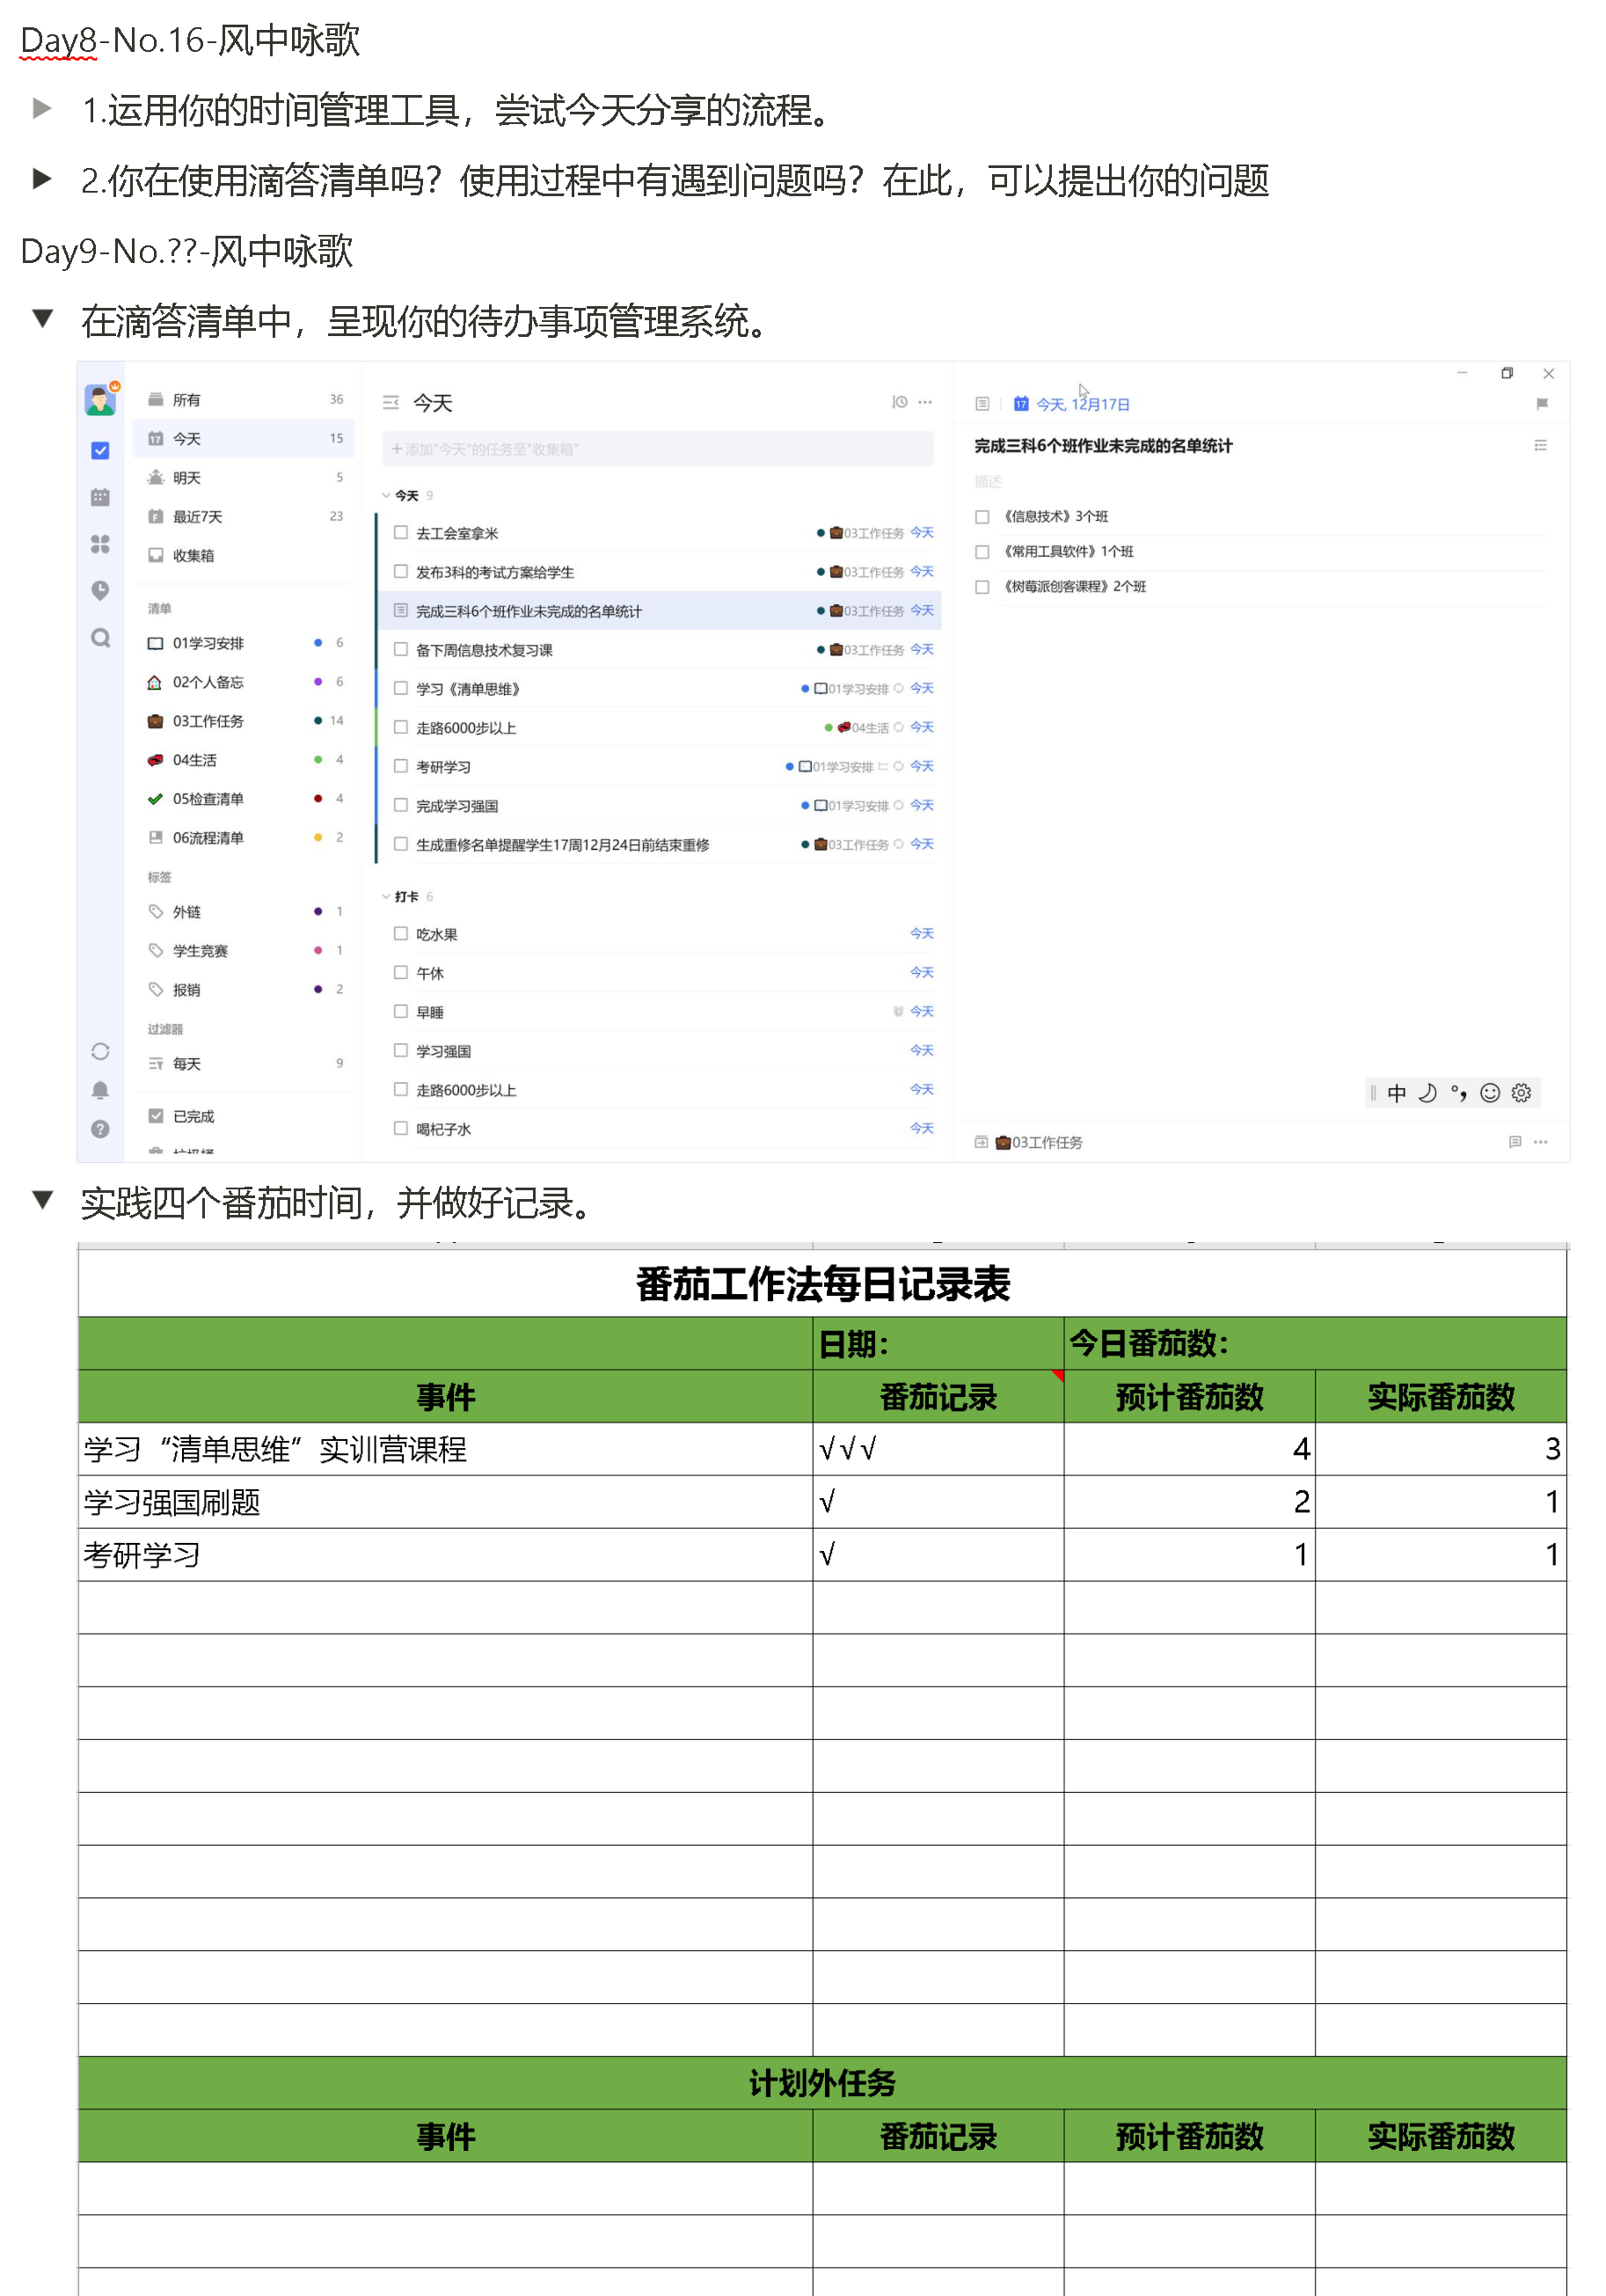Open the 每天 filter
The image size is (1606, 2296).
pos(245,1064)
